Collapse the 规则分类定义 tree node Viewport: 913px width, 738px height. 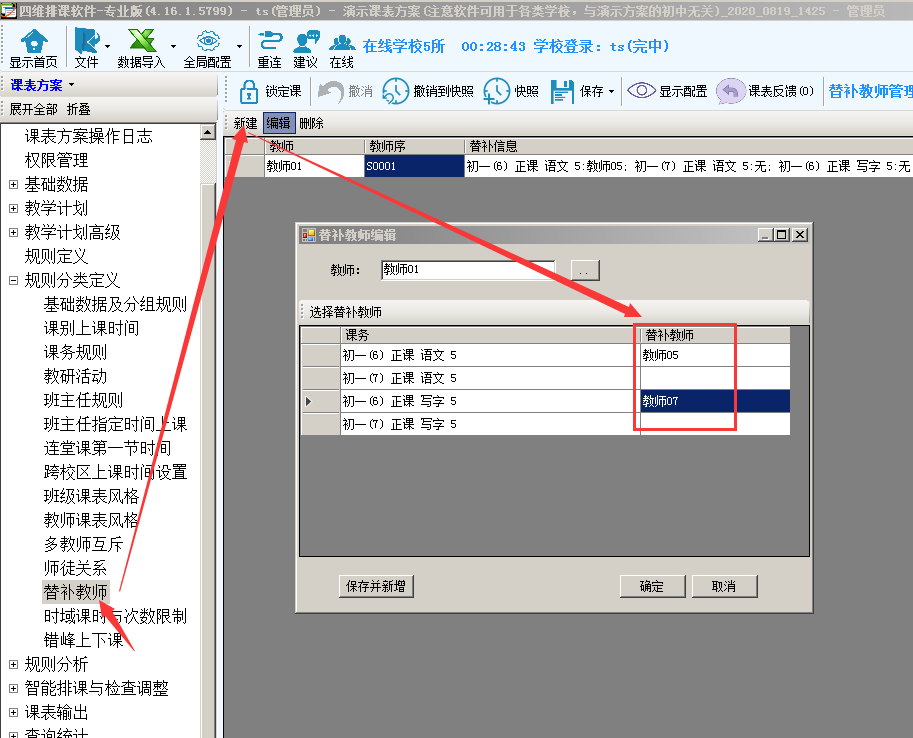click(13, 281)
